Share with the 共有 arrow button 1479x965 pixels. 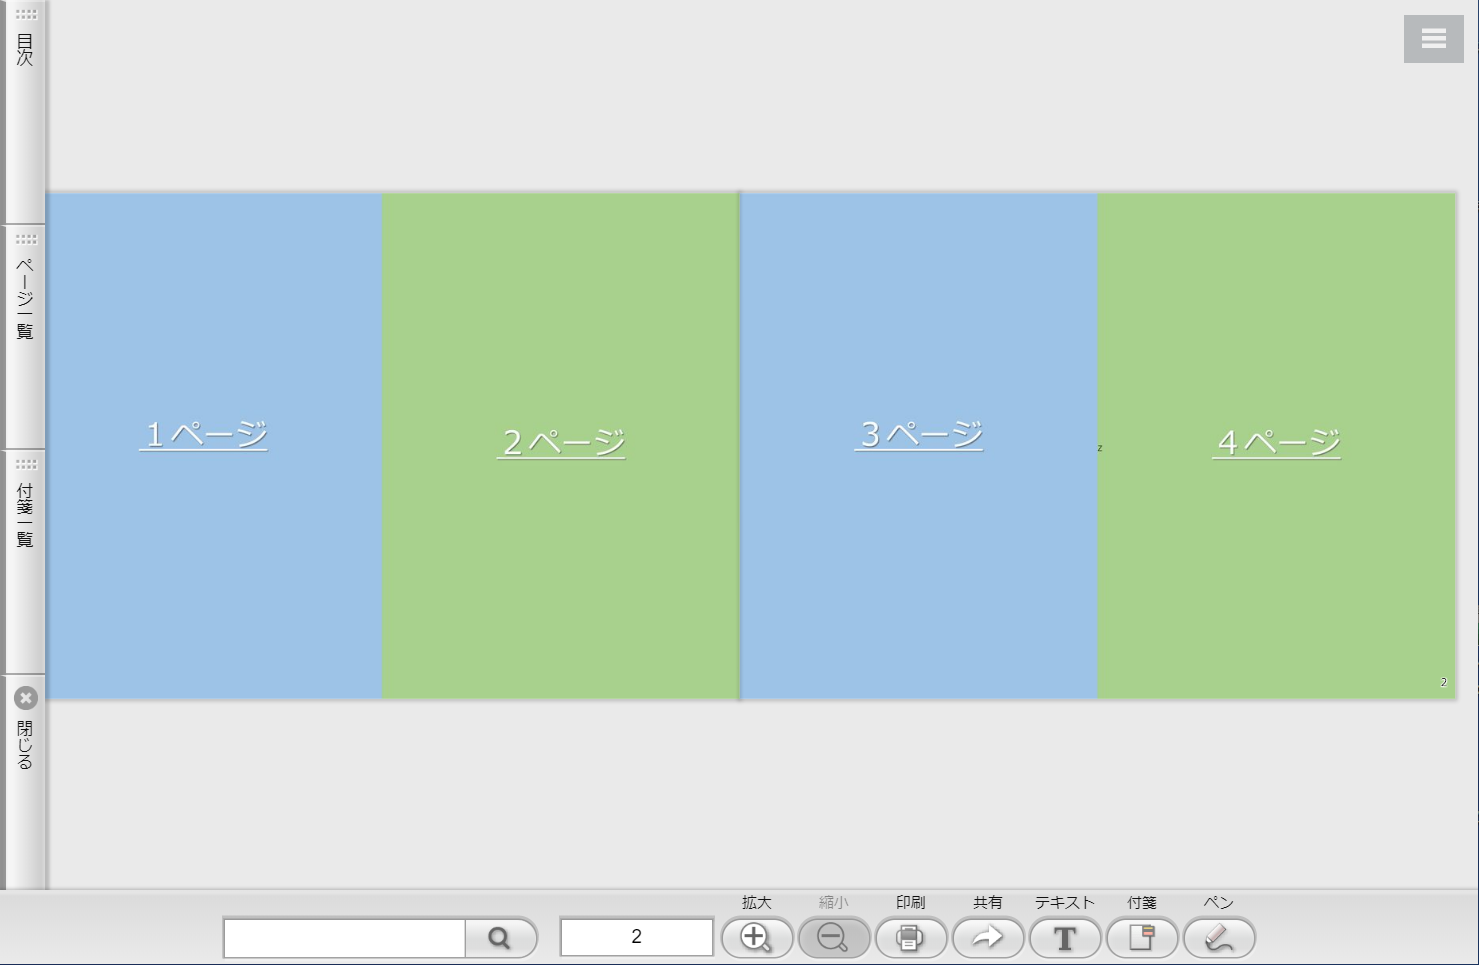(x=988, y=937)
